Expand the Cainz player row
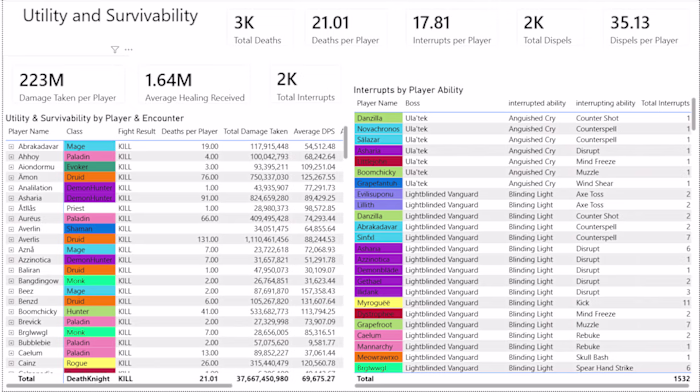700x392 pixels. coord(11,363)
